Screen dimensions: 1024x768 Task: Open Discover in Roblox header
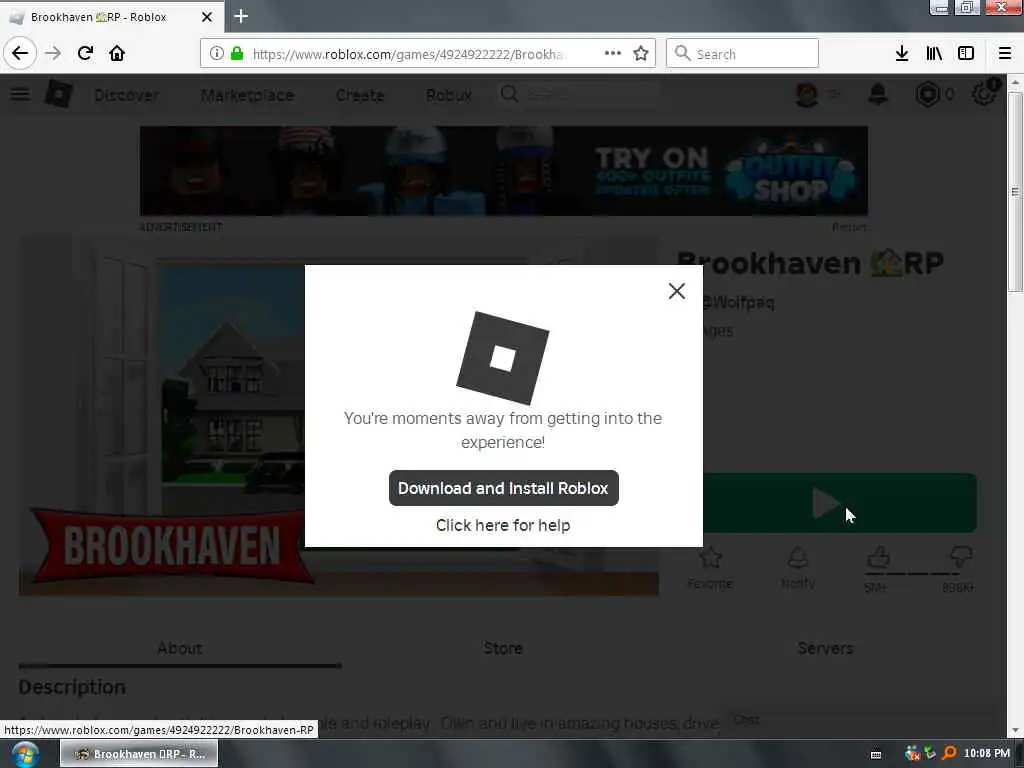coord(126,95)
